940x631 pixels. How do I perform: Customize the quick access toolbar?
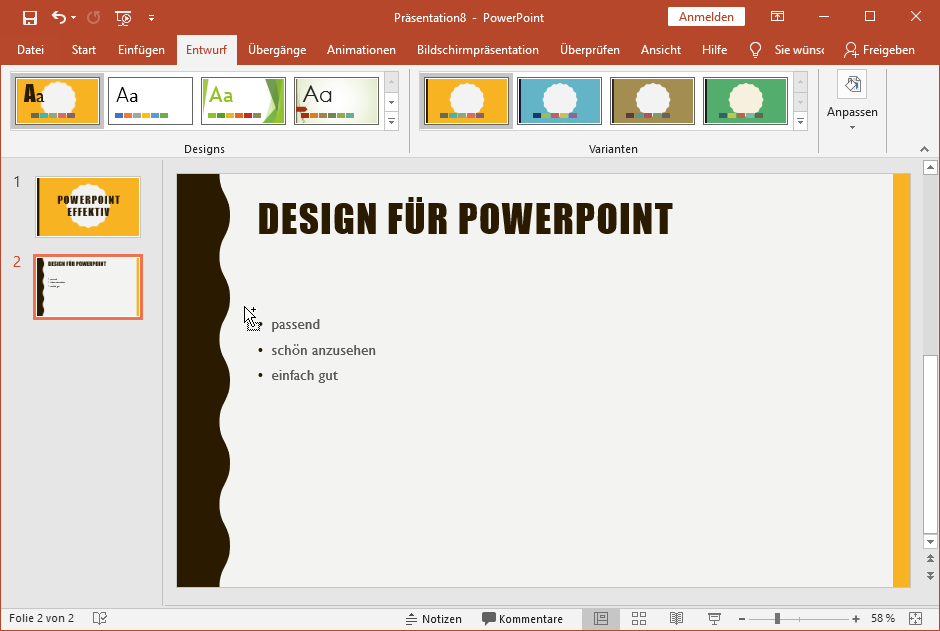pos(152,18)
